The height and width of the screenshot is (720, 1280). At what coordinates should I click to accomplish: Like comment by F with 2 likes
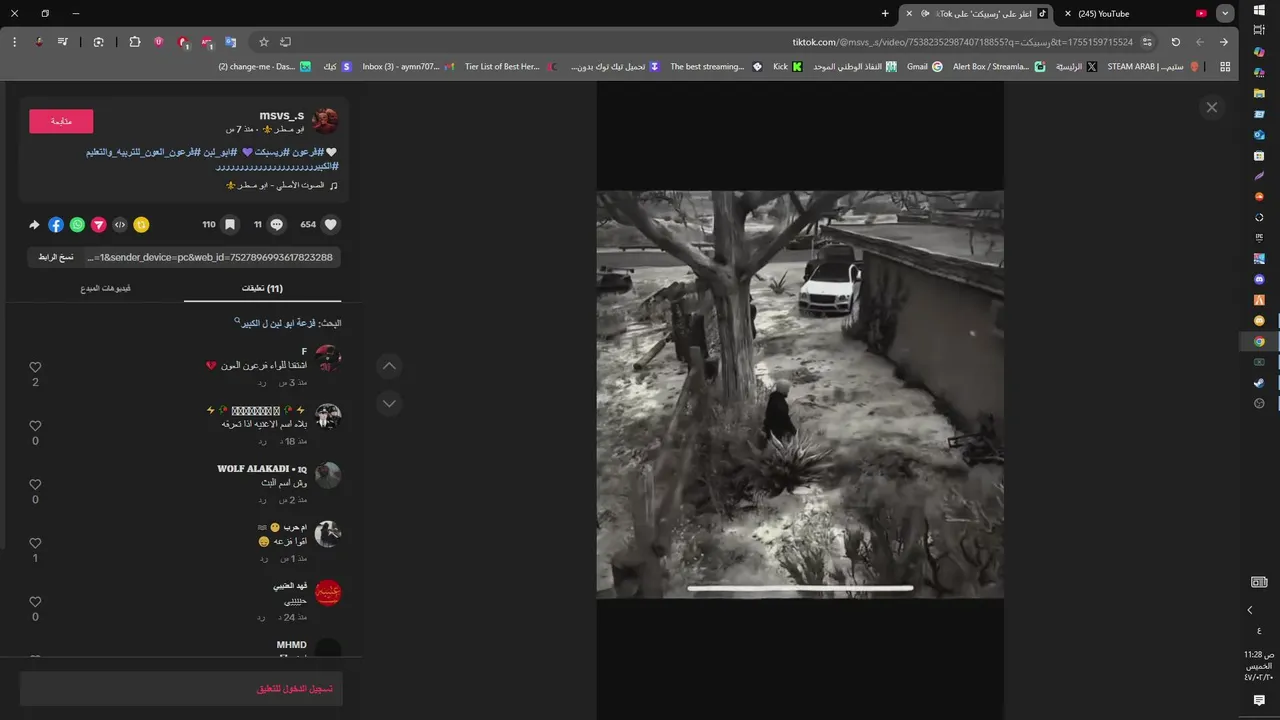click(35, 367)
